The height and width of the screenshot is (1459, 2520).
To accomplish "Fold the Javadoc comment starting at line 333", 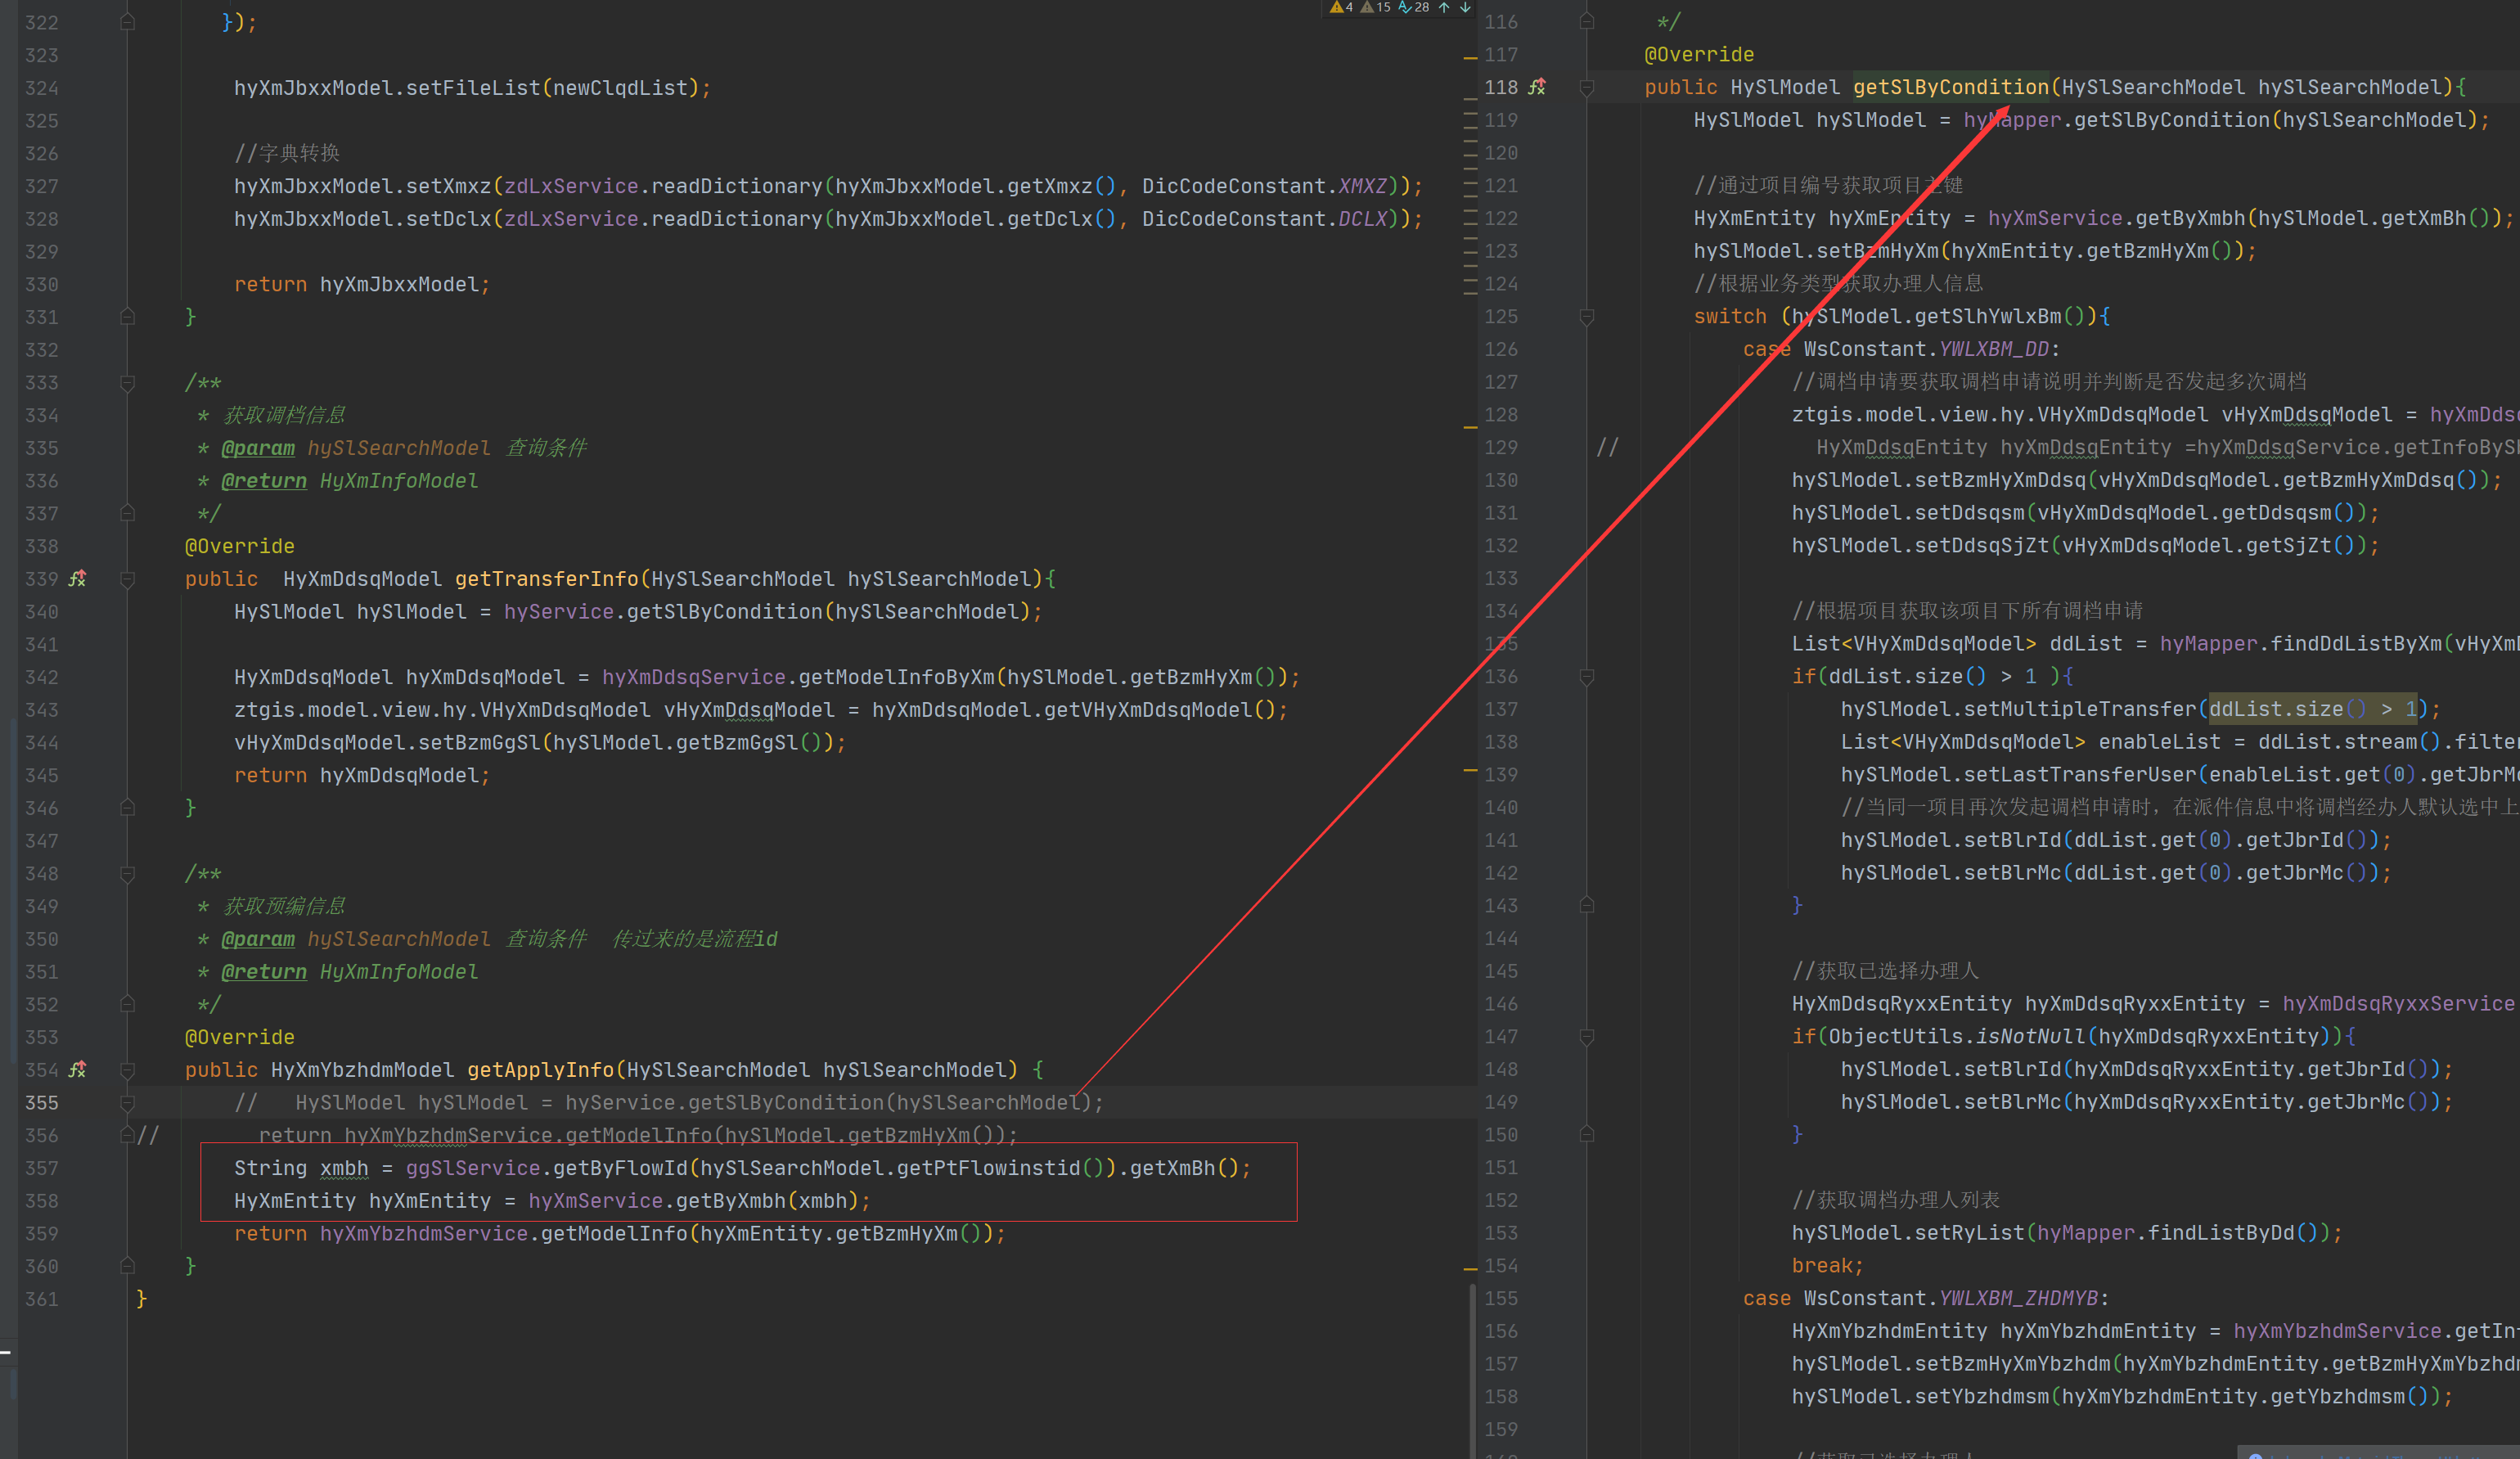I will pyautogui.click(x=127, y=383).
